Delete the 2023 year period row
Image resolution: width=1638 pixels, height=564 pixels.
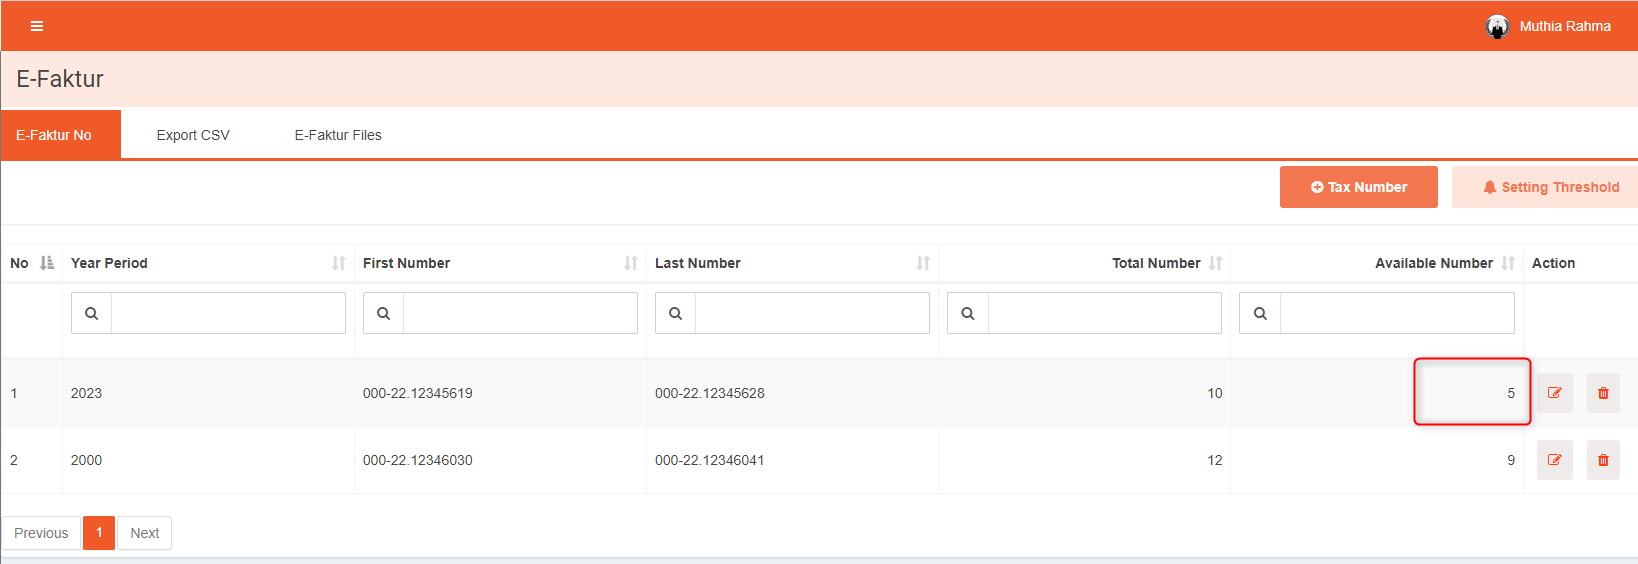tap(1602, 393)
